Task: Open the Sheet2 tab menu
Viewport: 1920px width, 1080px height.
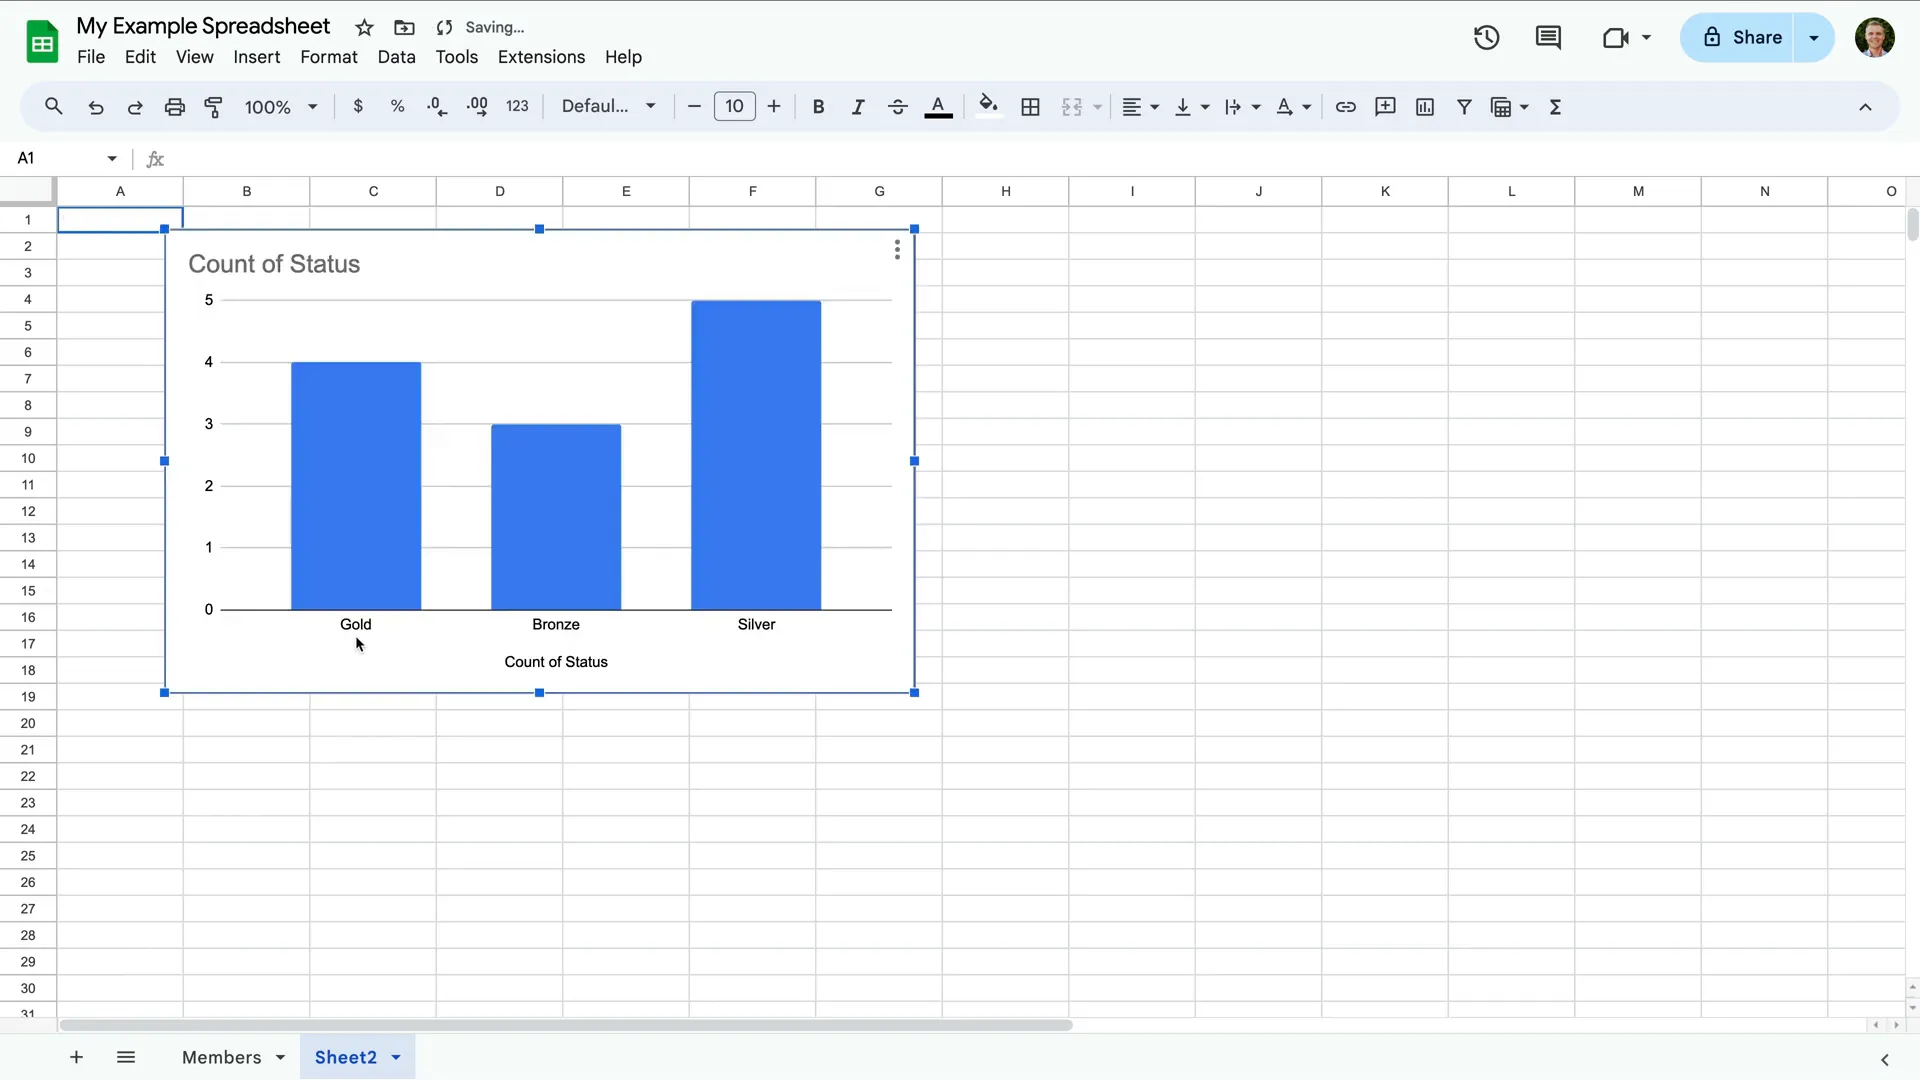Action: [x=392, y=1057]
